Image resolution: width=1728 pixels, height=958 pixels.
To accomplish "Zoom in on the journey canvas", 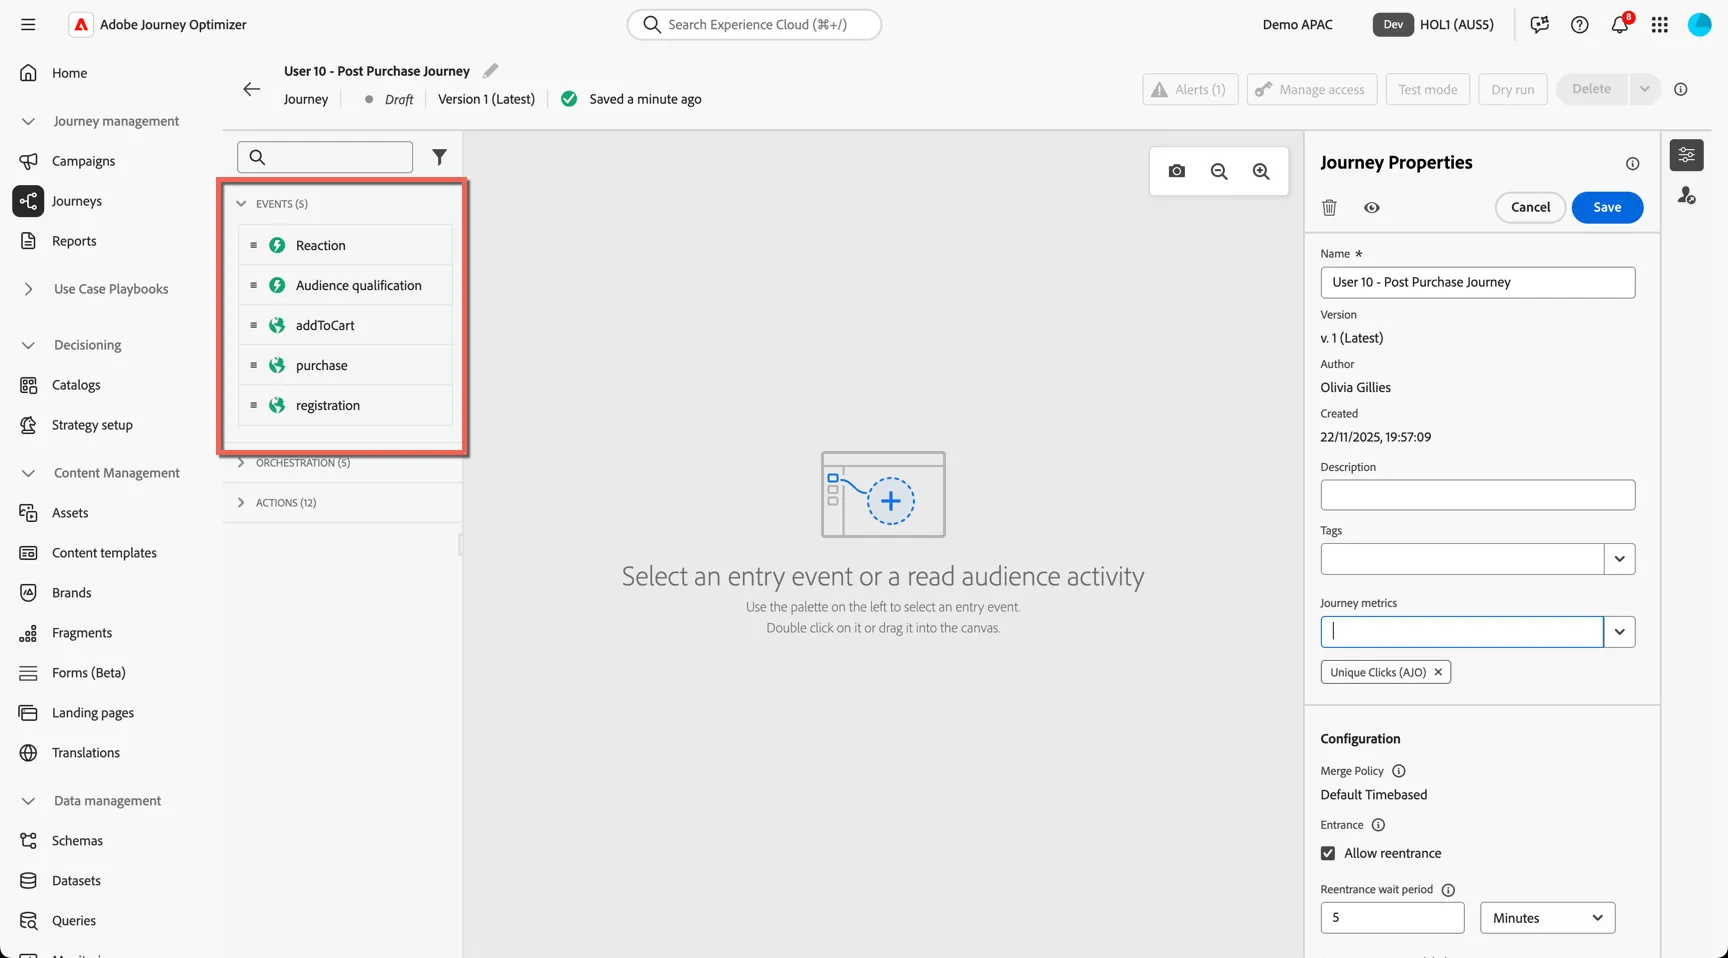I will coord(1261,171).
